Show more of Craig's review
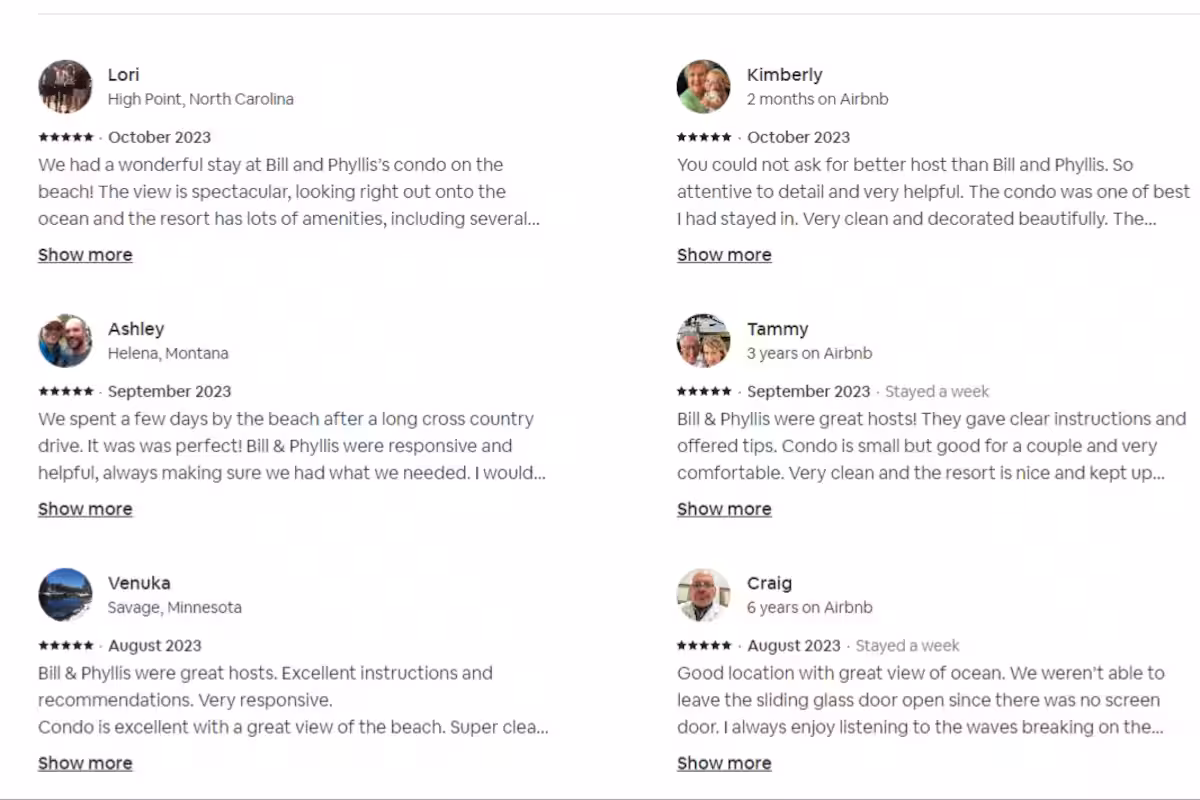The image size is (1200, 800). (724, 763)
